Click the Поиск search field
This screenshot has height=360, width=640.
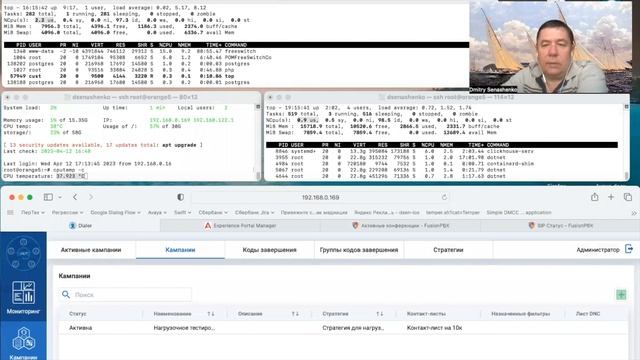point(125,294)
